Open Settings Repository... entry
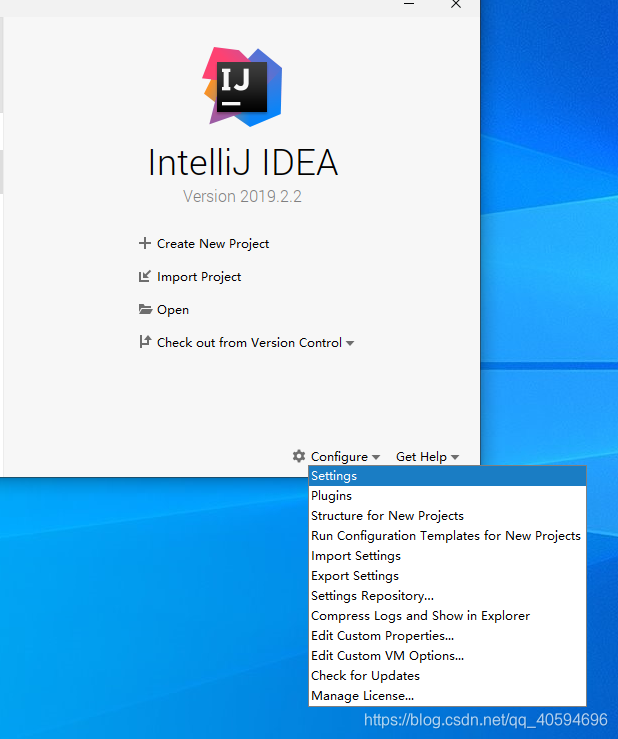The height and width of the screenshot is (739, 618). point(447,596)
